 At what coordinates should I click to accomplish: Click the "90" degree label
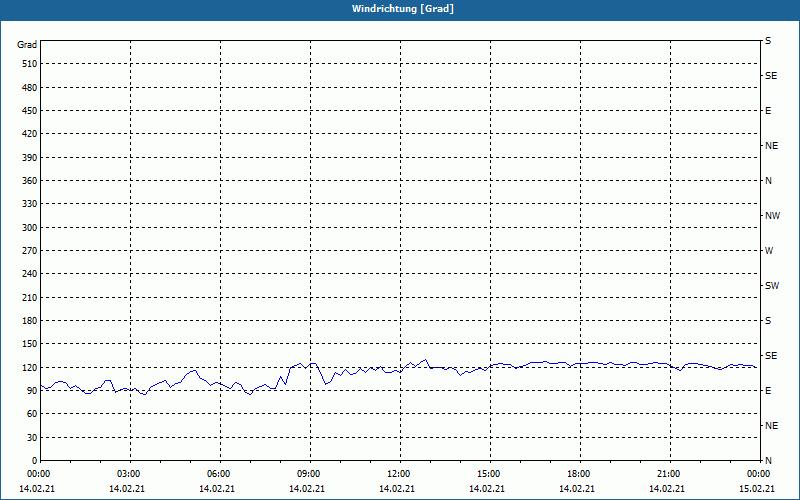32,391
